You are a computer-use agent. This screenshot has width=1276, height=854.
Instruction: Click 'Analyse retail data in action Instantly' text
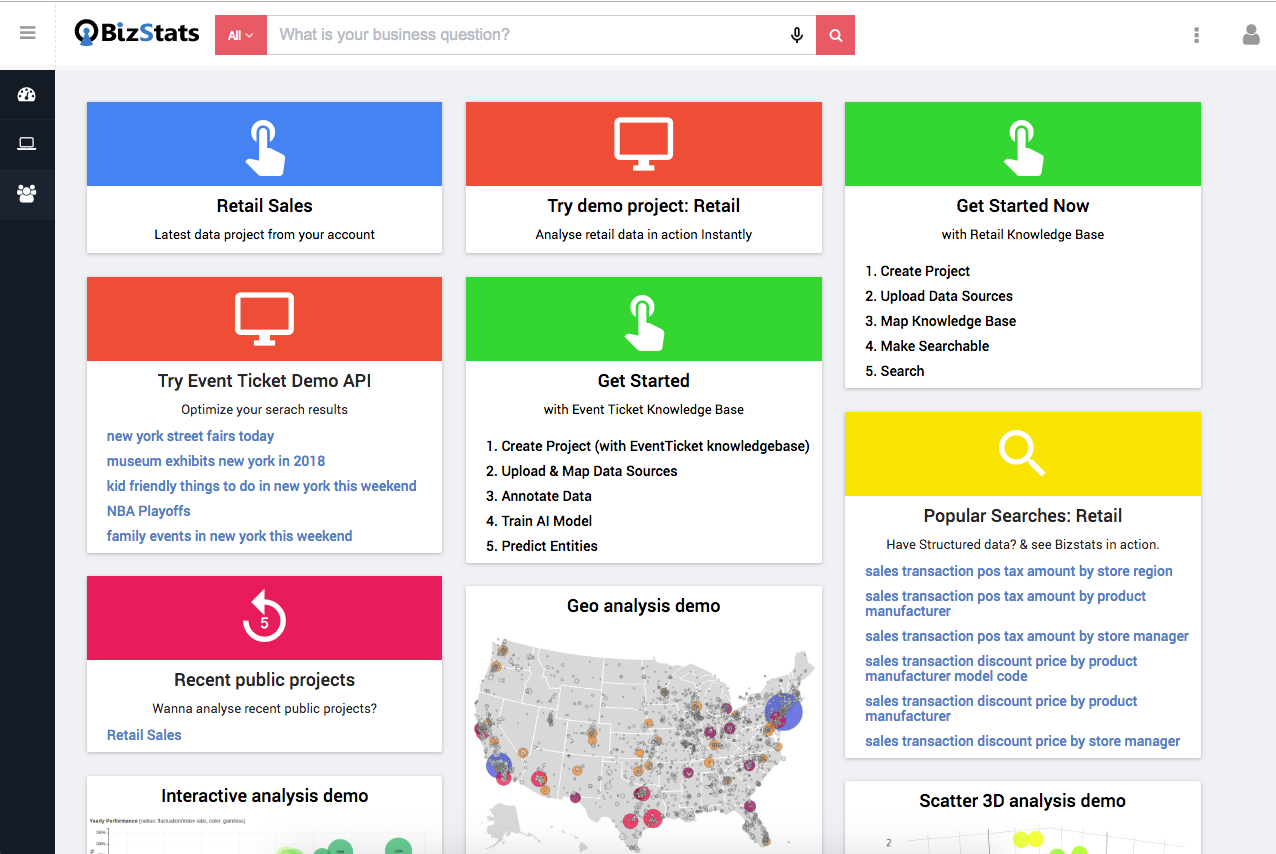pos(643,235)
